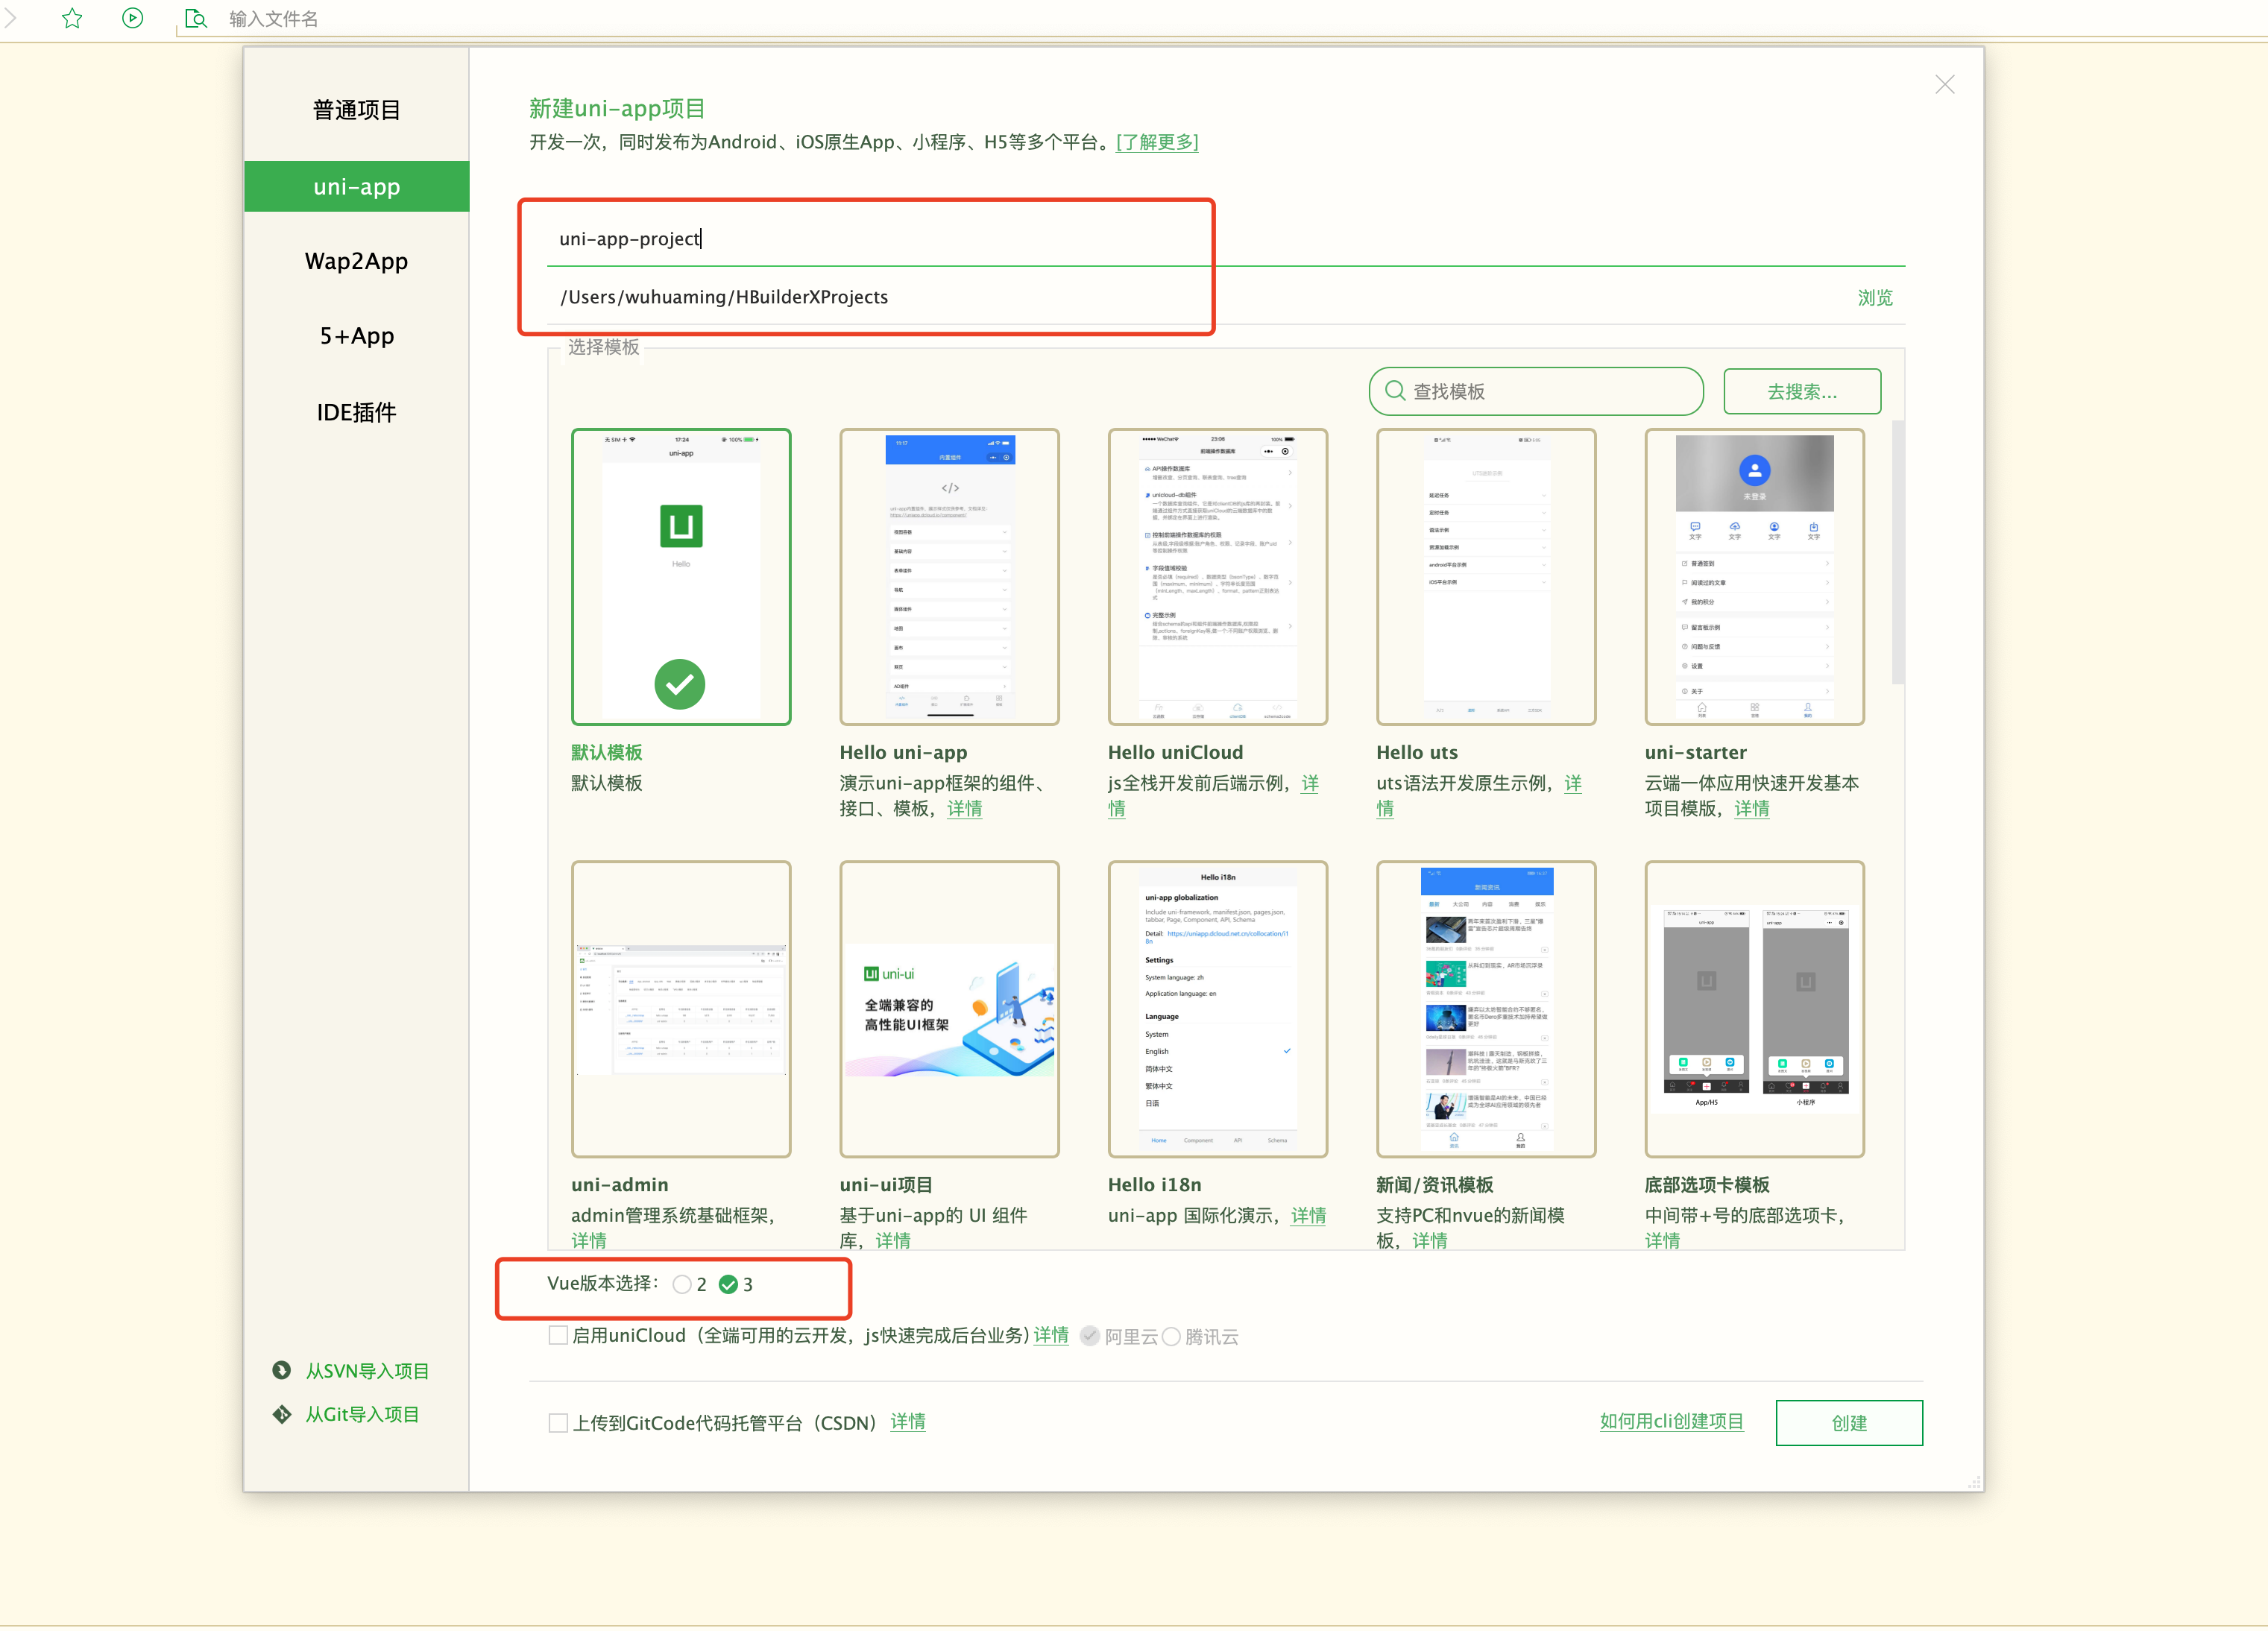Click the uni-starter template title
The width and height of the screenshot is (2268, 1631).
(x=1695, y=753)
